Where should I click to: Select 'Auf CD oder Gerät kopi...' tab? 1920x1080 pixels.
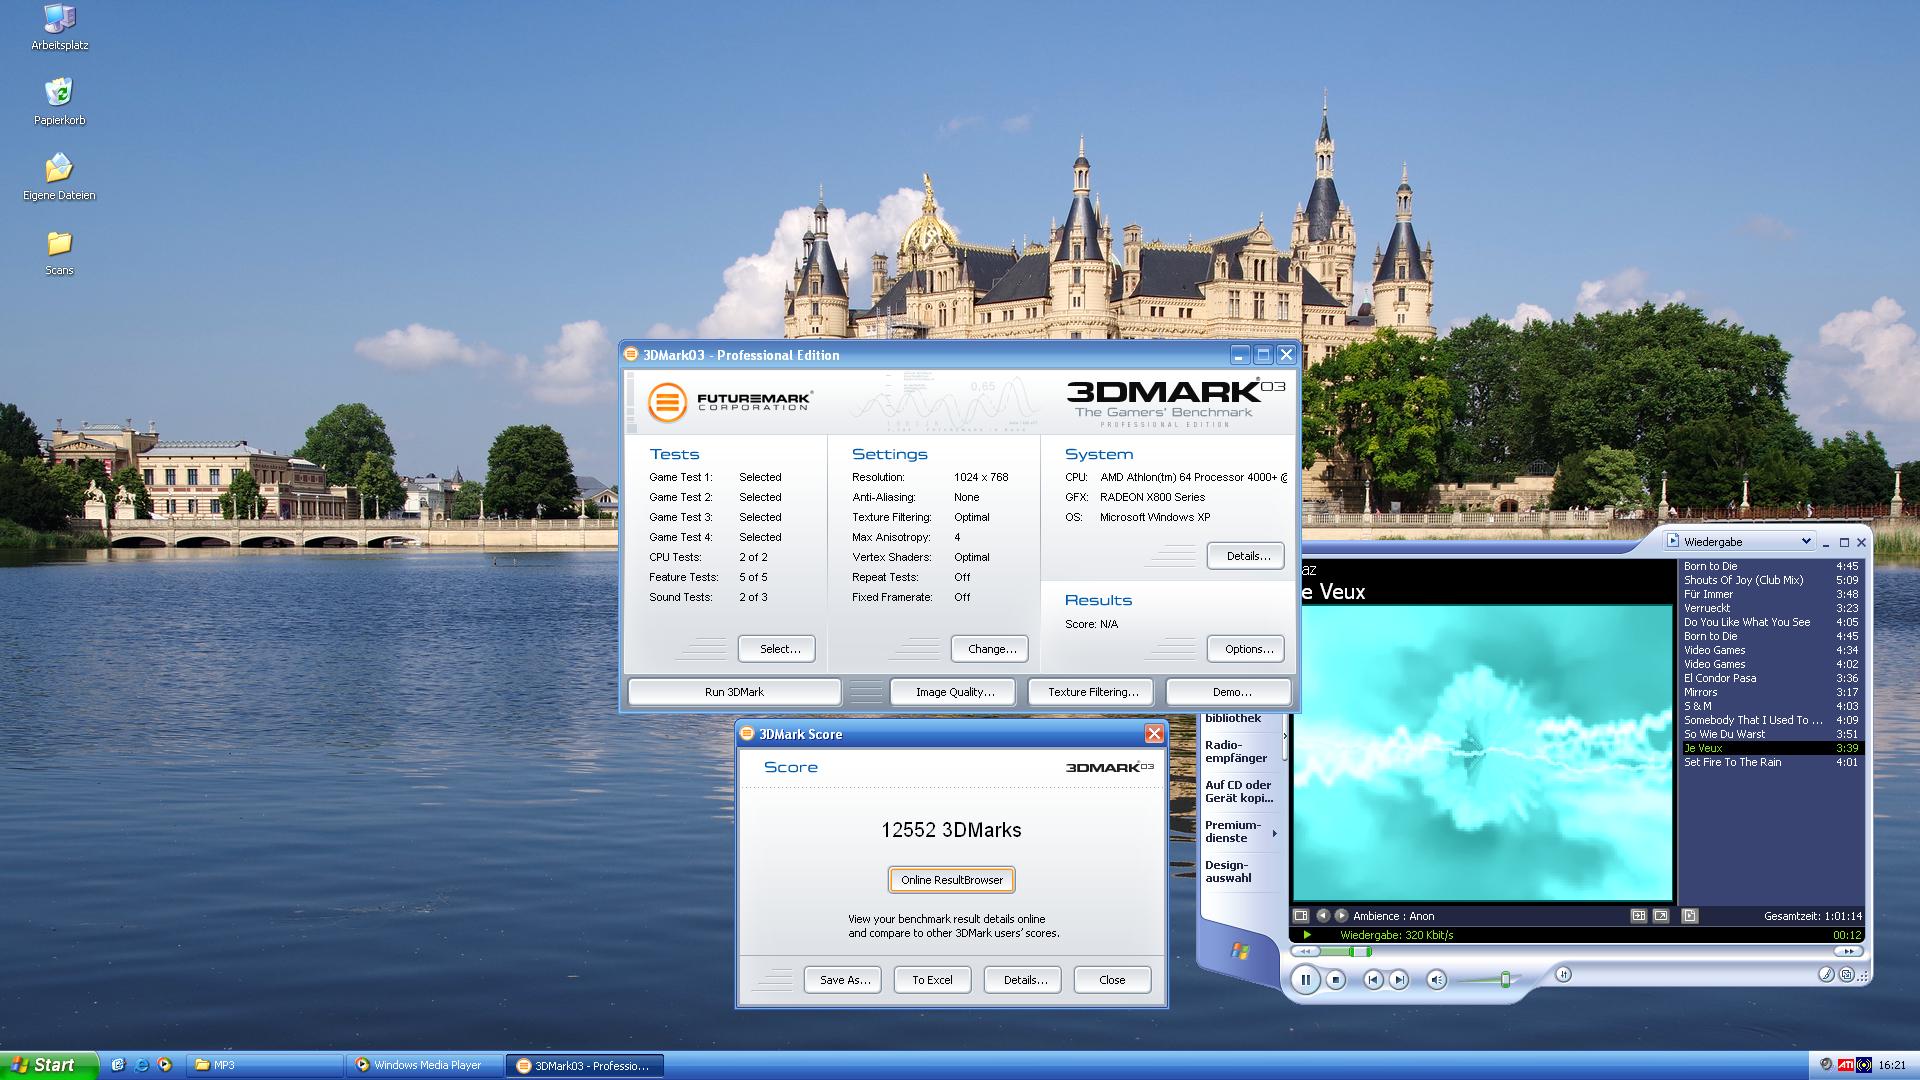[1239, 791]
